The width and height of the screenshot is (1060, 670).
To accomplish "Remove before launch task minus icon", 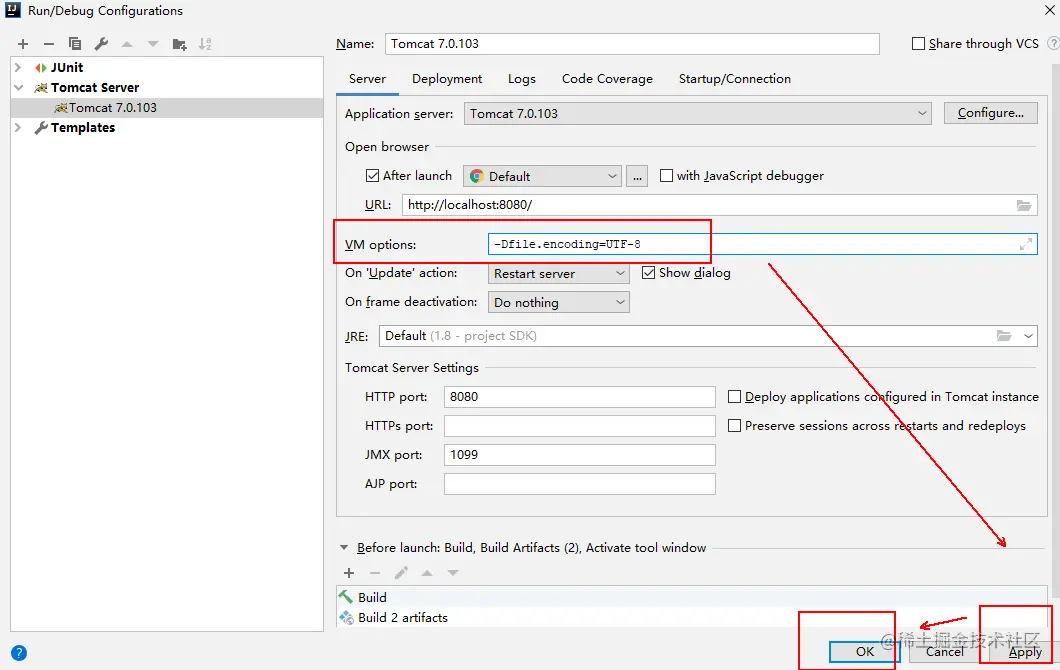I will point(375,573).
